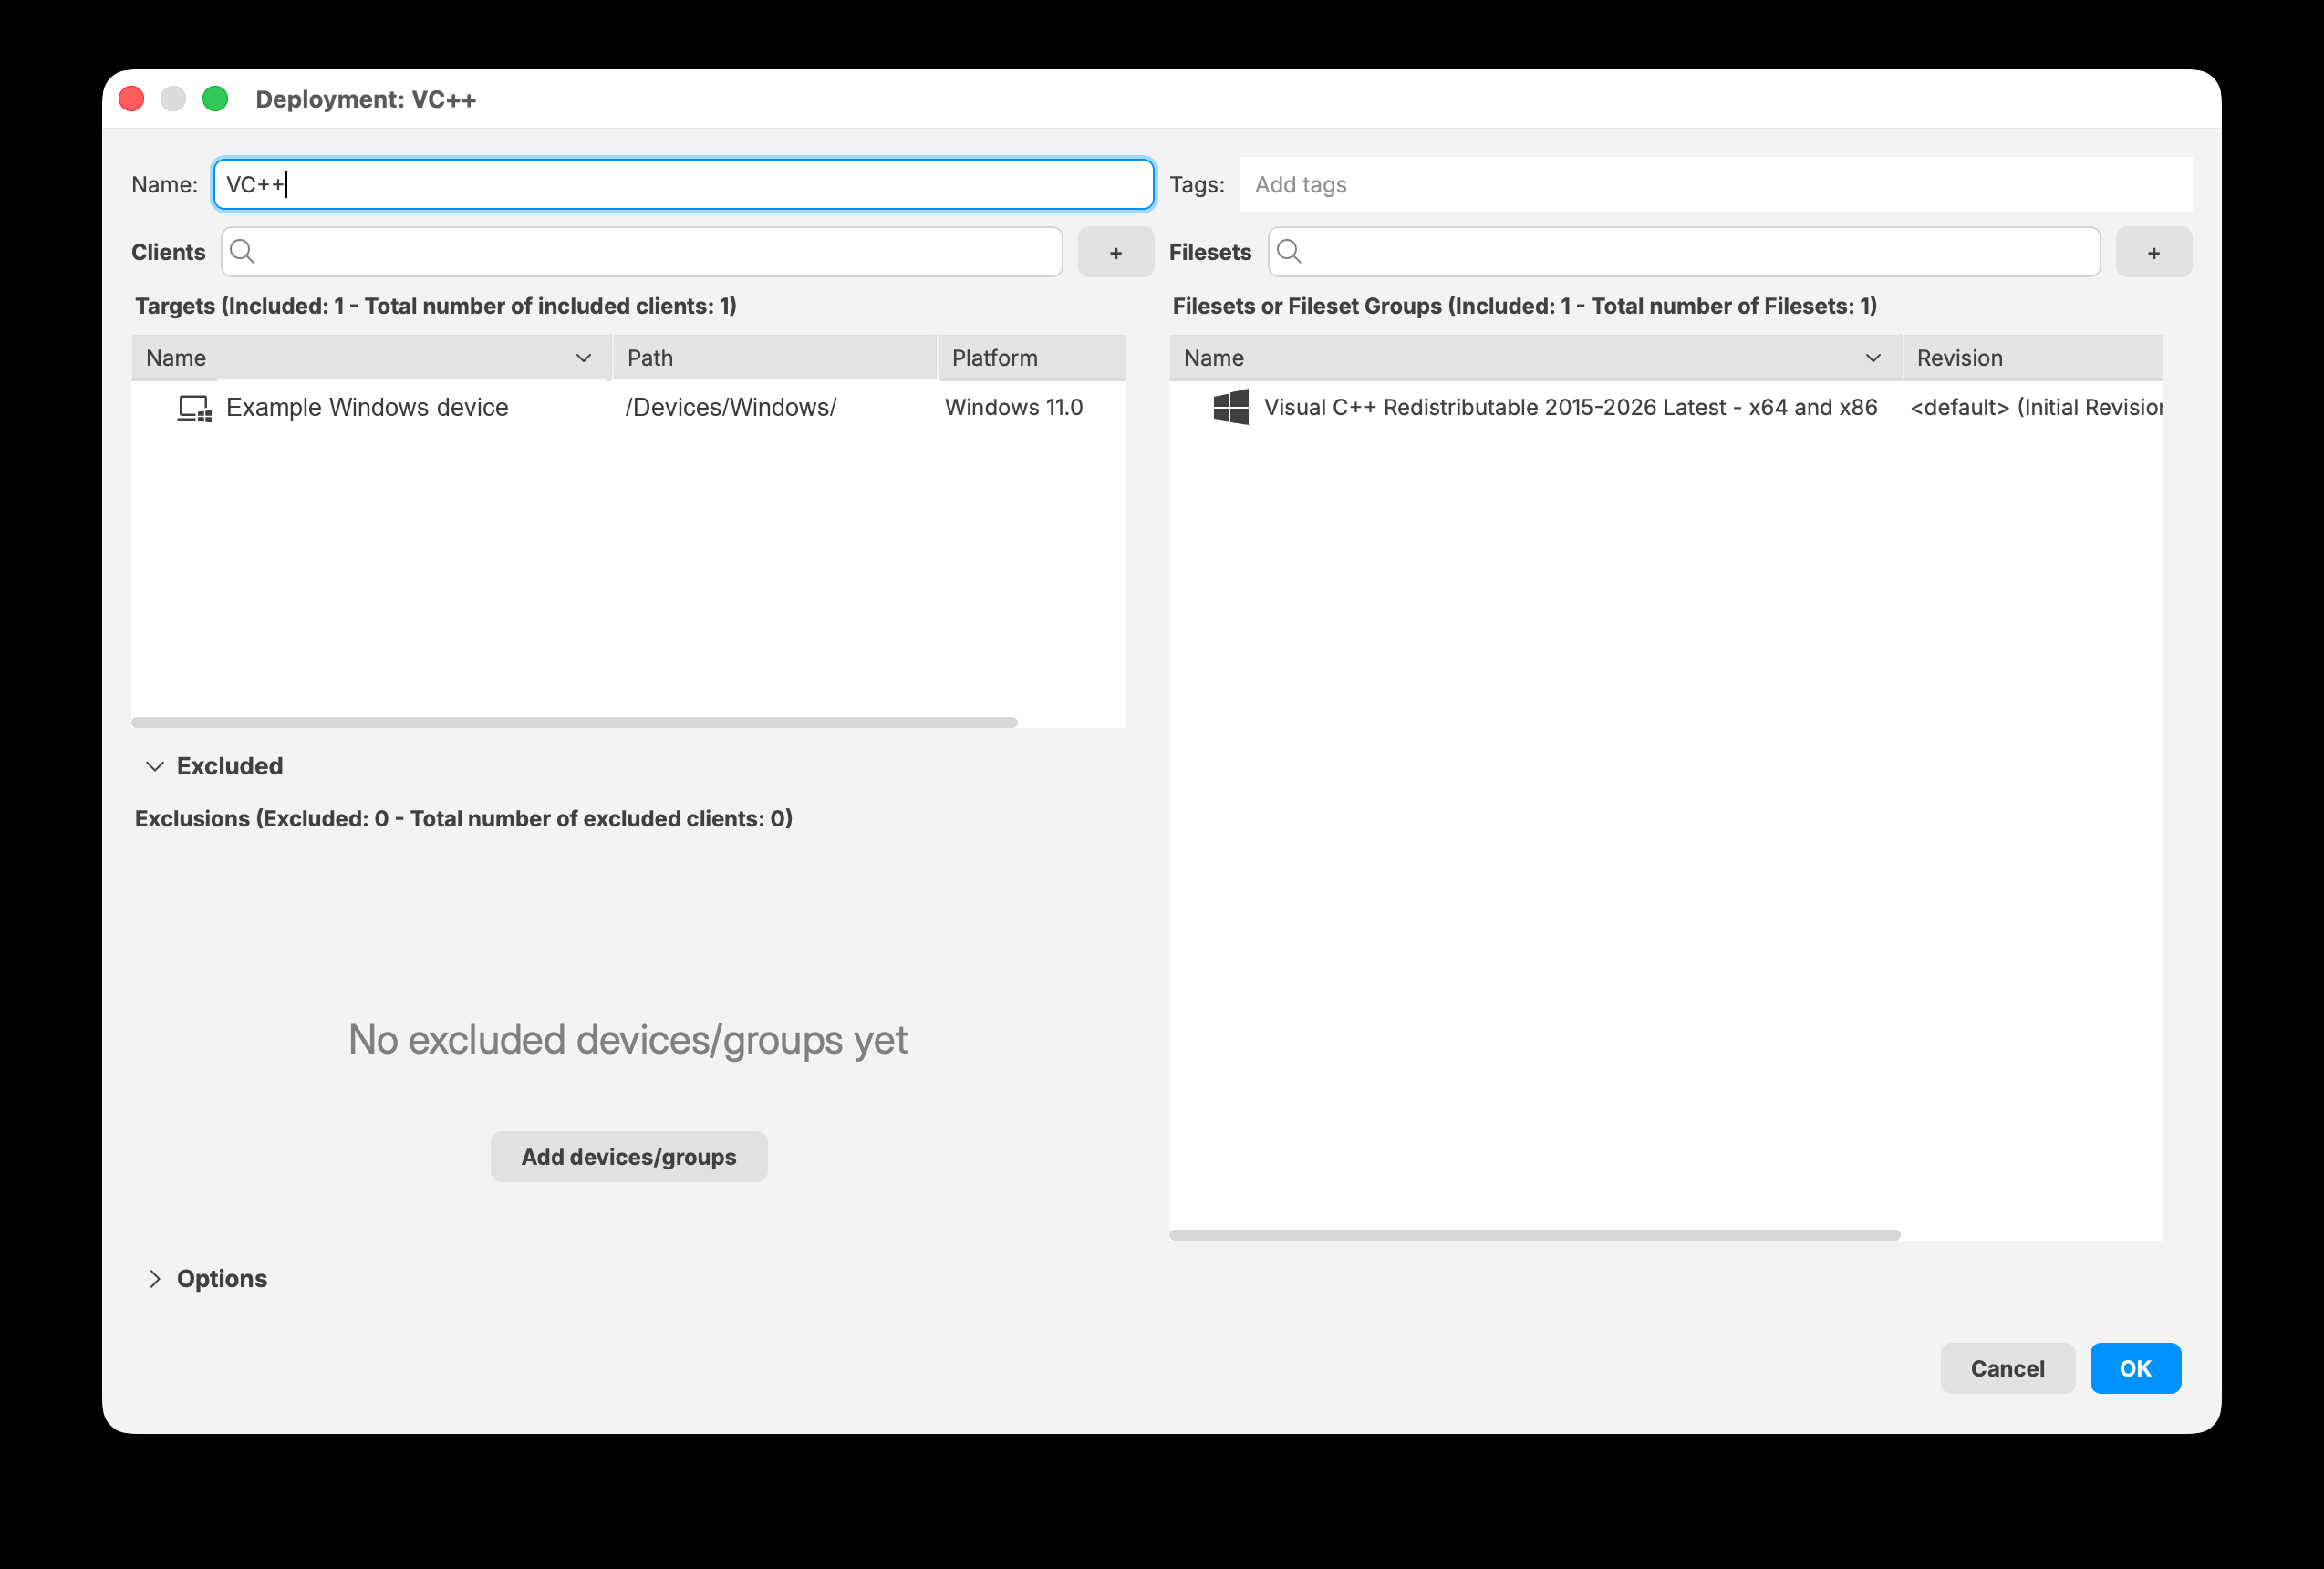Close the Deployment window with red button
Image resolution: width=2324 pixels, height=1569 pixels.
coord(131,99)
